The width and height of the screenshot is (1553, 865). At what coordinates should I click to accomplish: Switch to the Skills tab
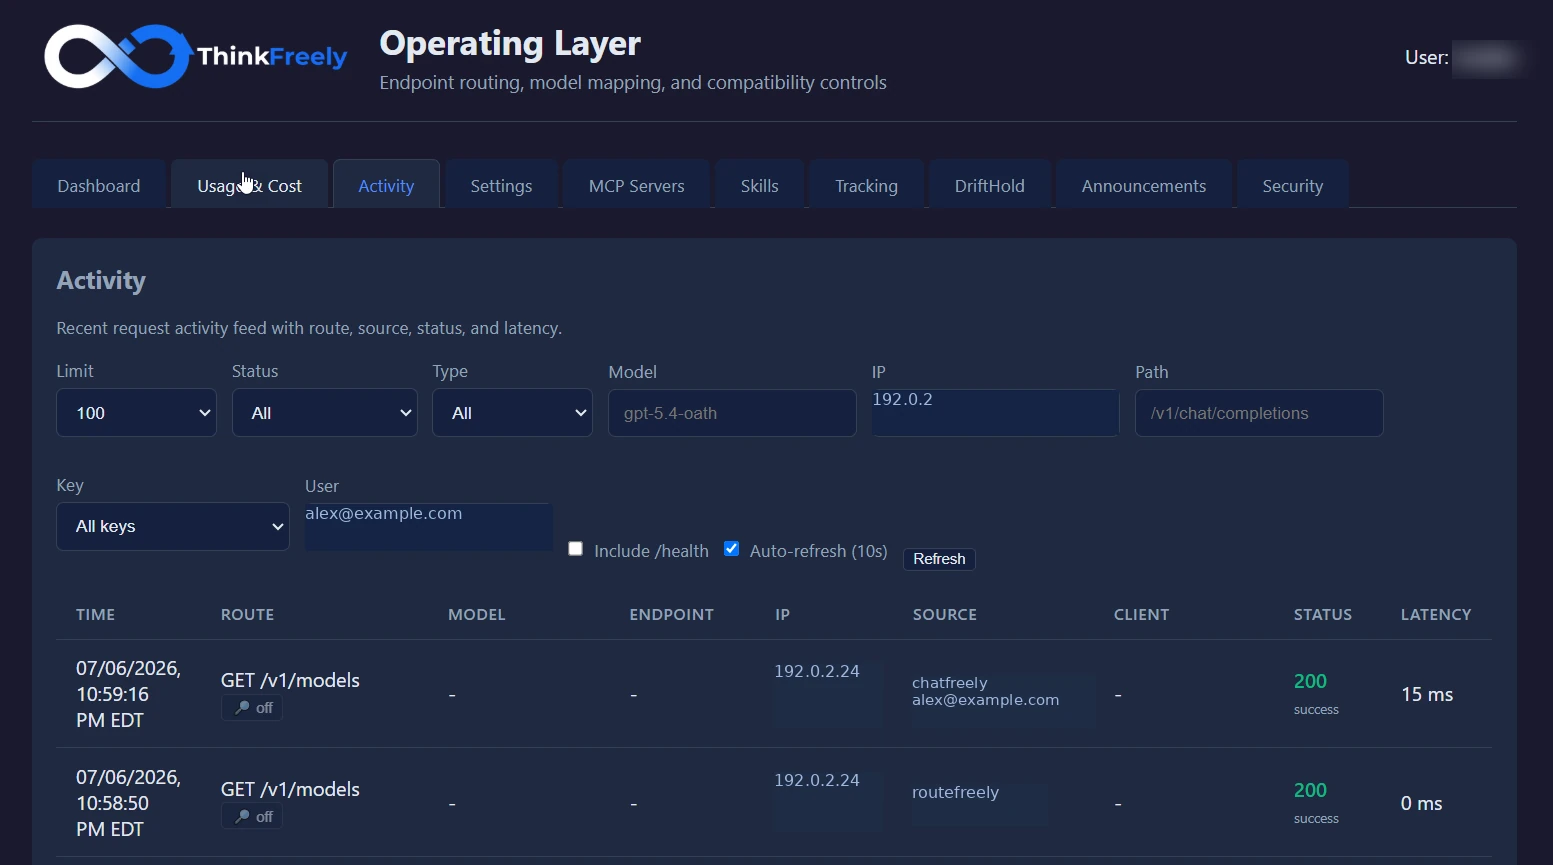tap(760, 186)
